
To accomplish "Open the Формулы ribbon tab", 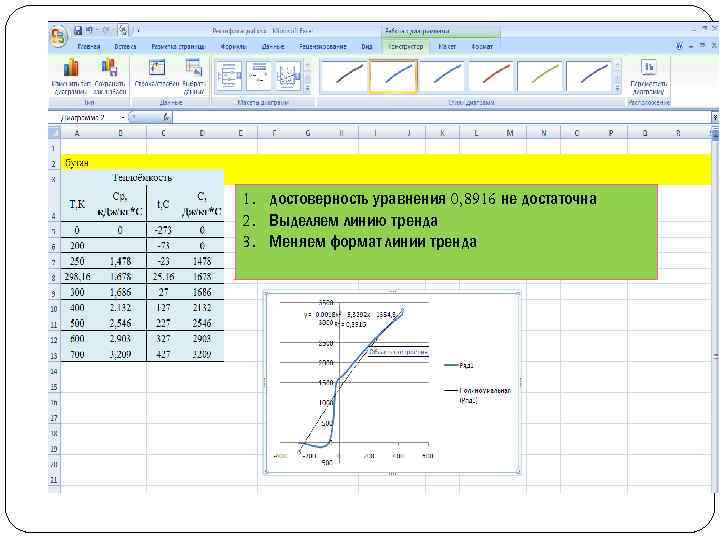I will [233, 46].
